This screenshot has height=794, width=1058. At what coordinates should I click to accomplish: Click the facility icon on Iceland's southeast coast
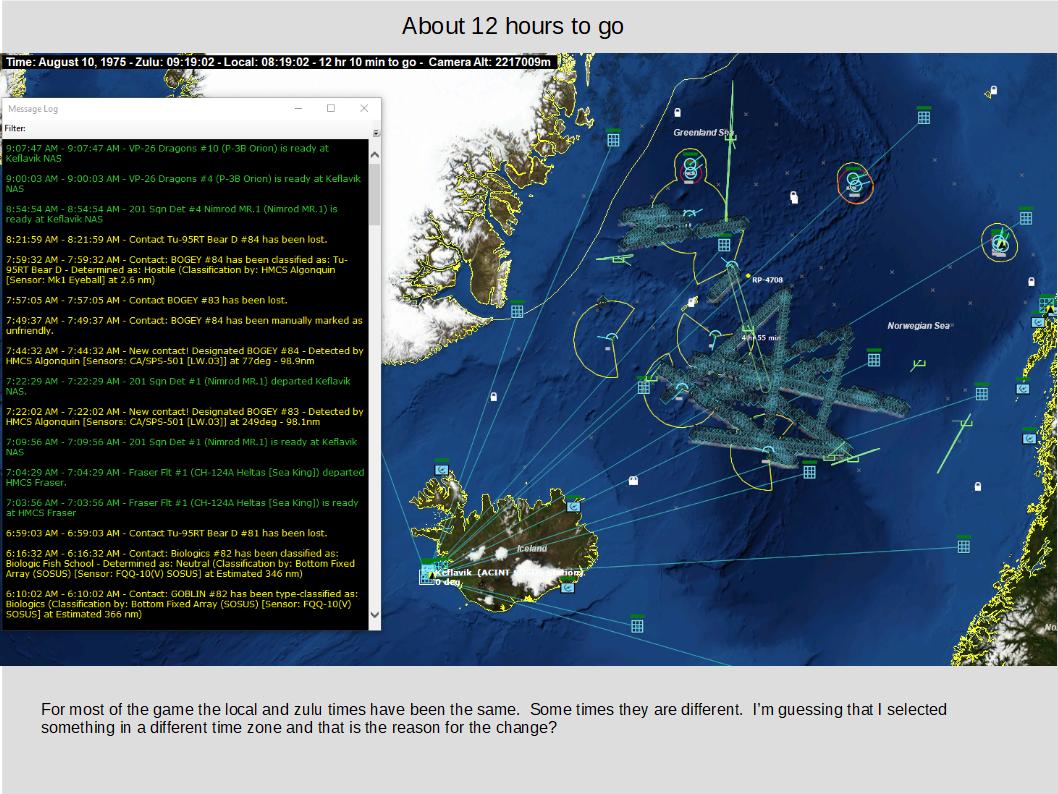pyautogui.click(x=567, y=586)
